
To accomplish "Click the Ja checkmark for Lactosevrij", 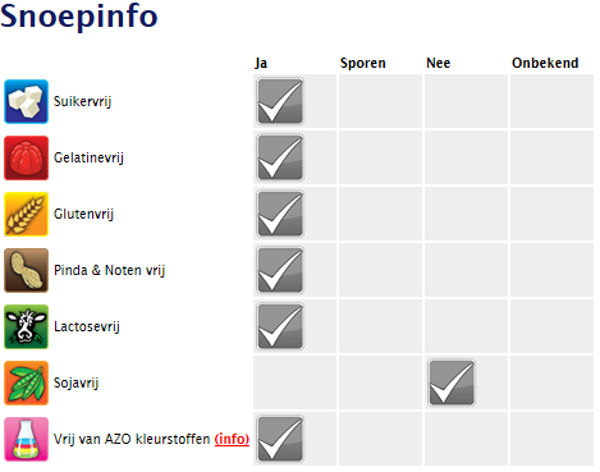I will tap(280, 326).
